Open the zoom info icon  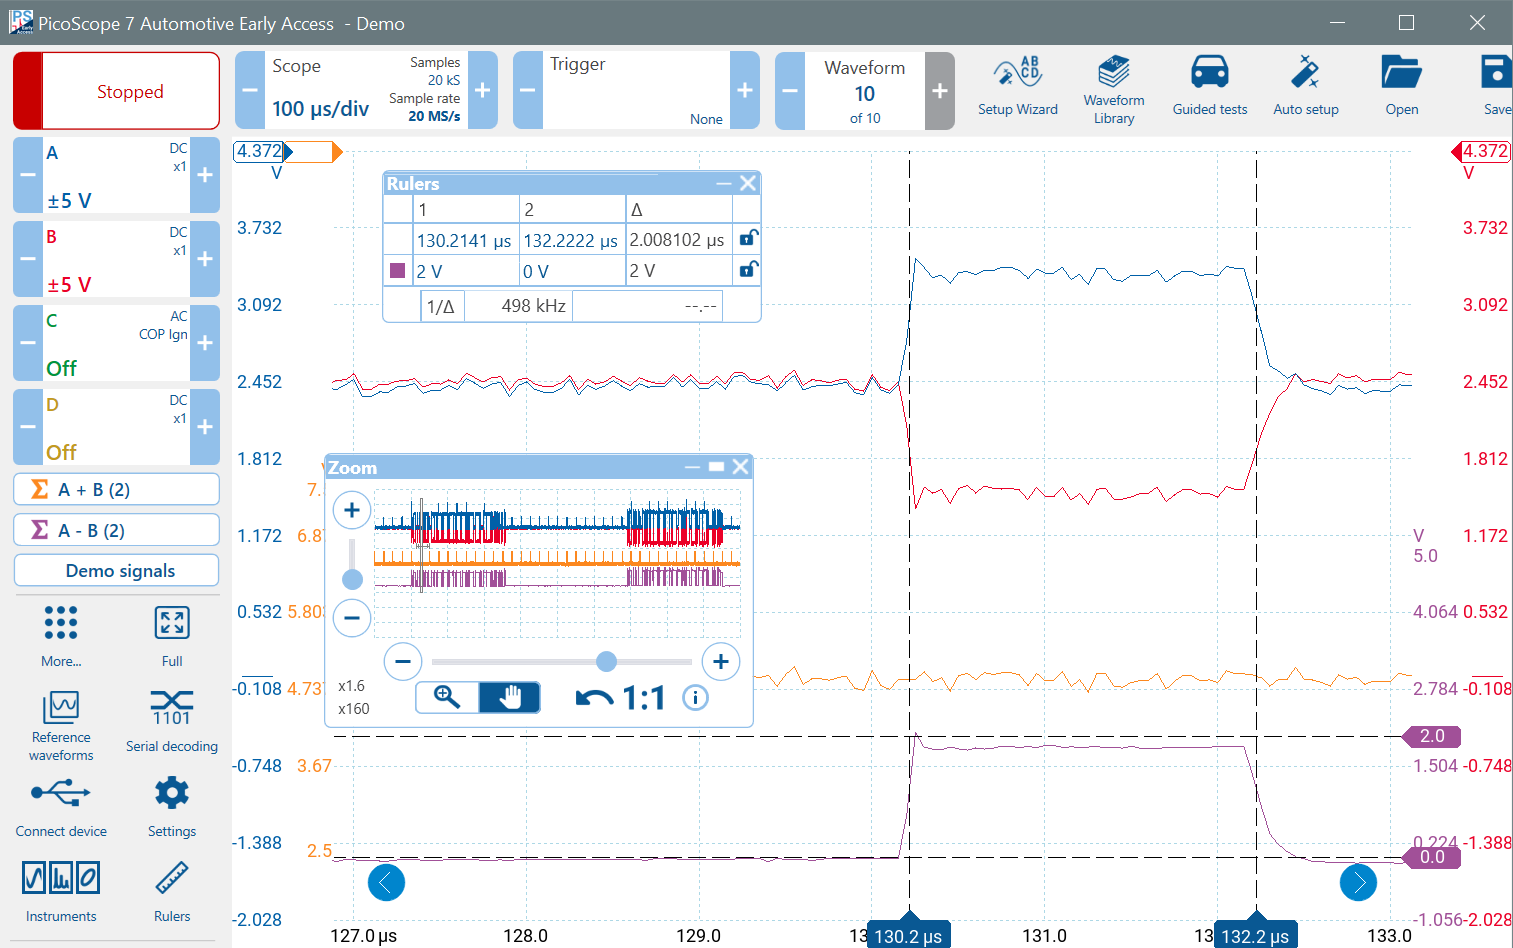point(695,698)
